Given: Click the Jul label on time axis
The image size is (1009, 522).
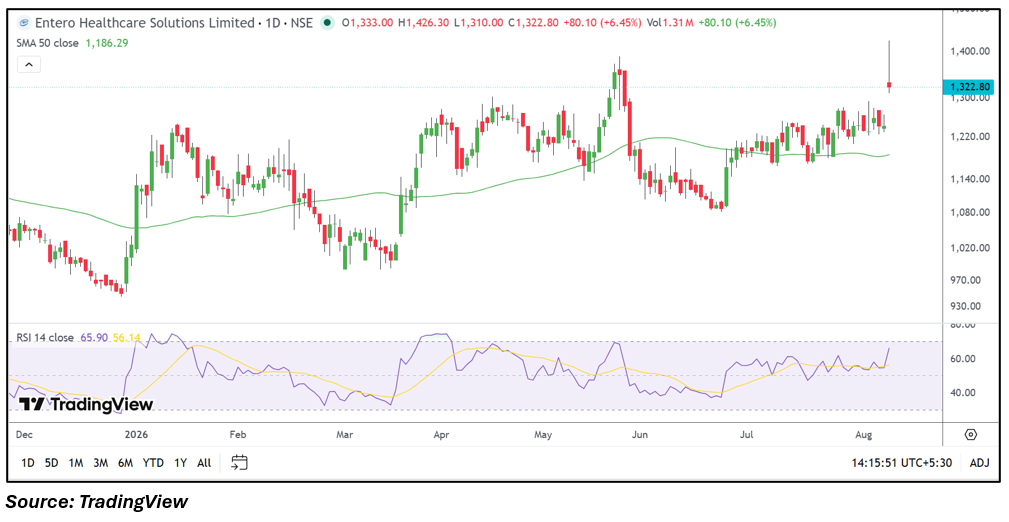Looking at the screenshot, I should (746, 434).
